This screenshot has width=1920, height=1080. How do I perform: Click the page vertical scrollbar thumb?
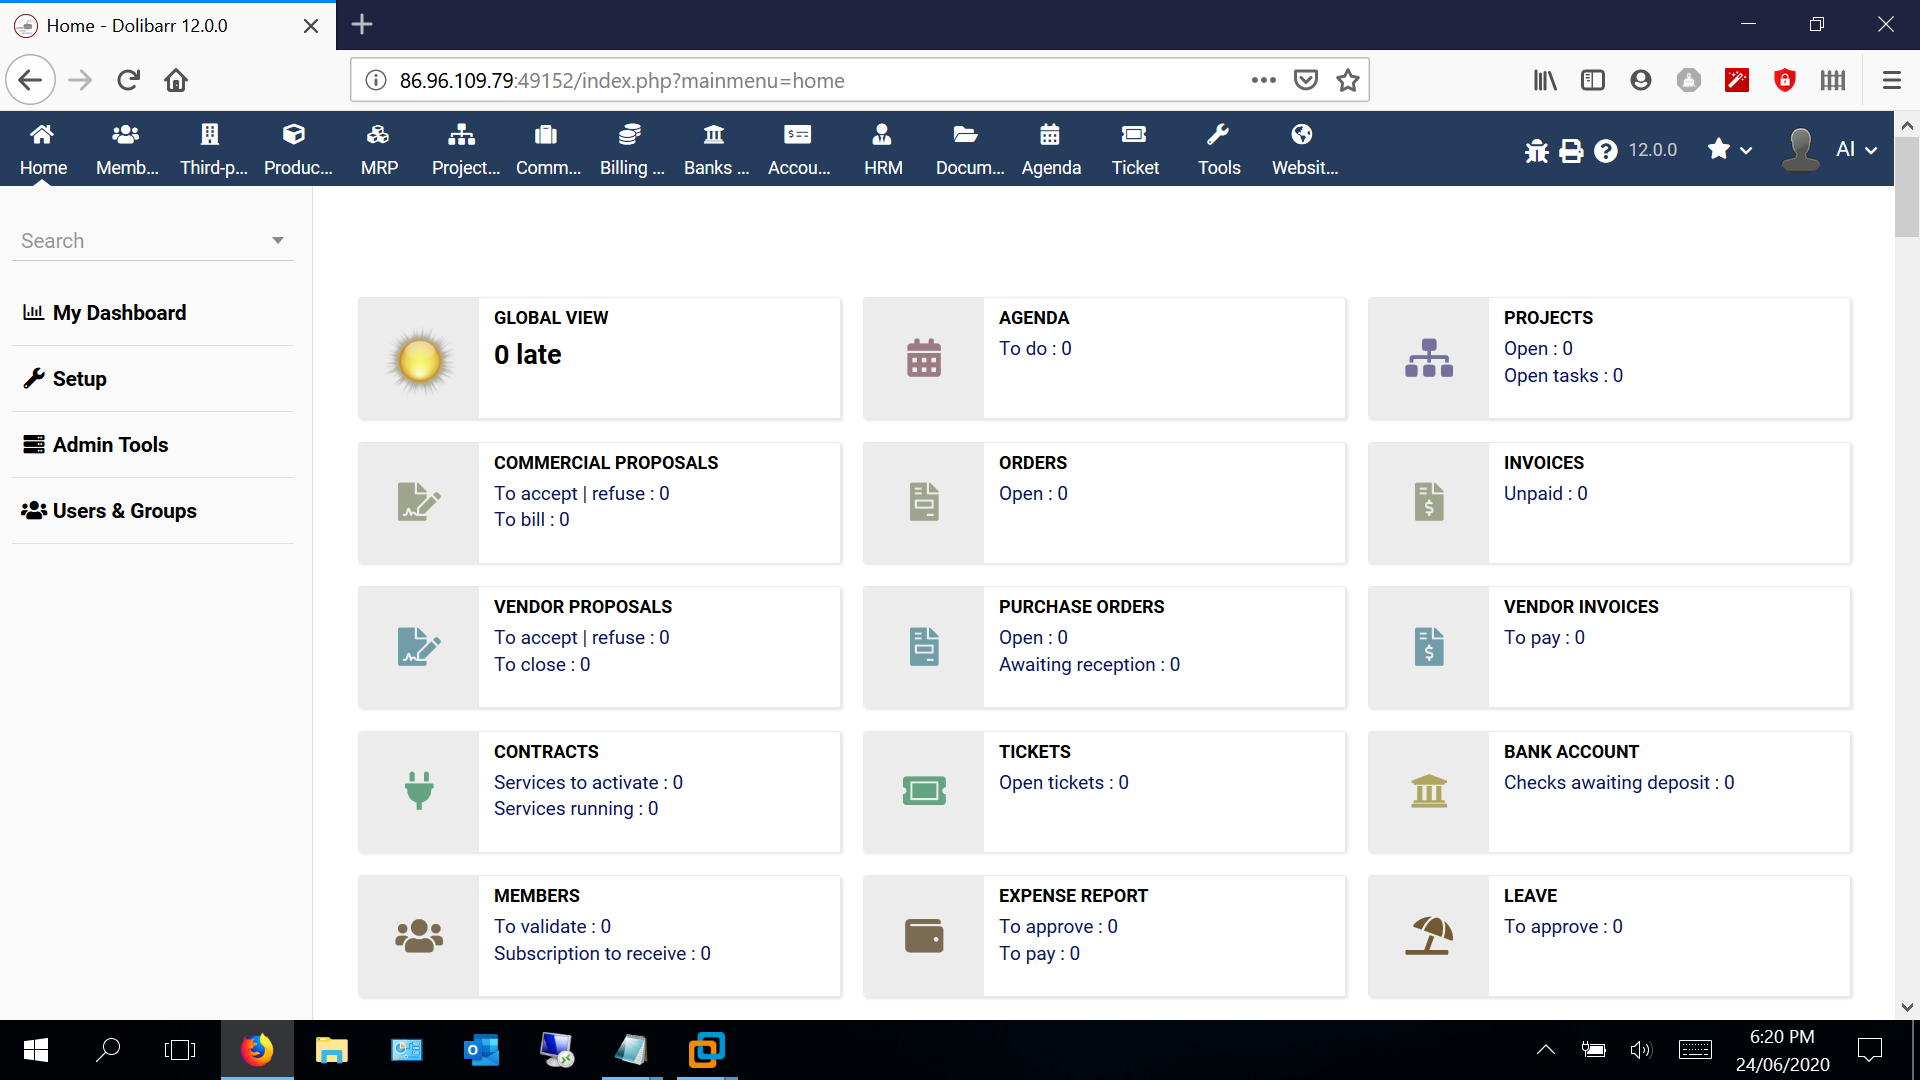tap(1906, 187)
